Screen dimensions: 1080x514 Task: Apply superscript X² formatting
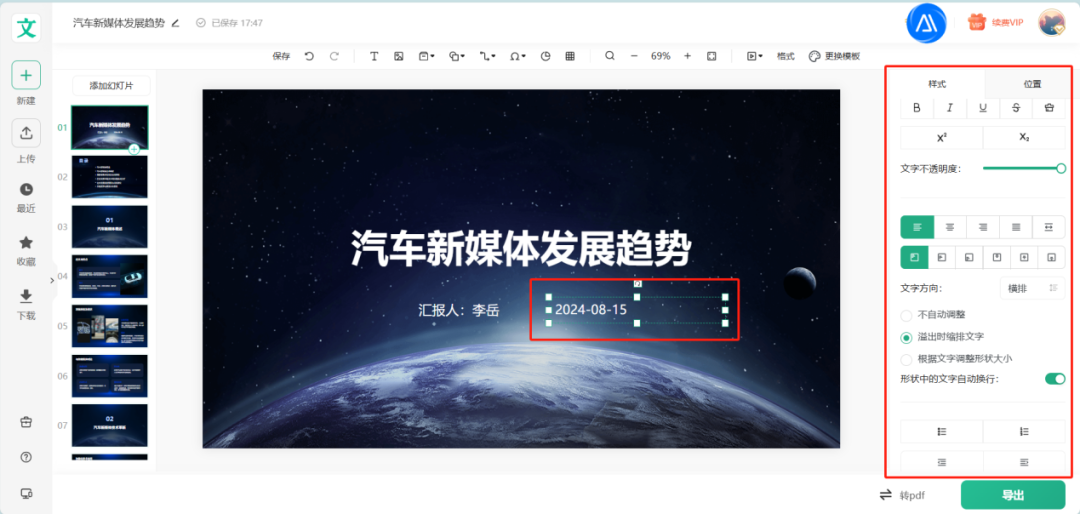coord(942,138)
